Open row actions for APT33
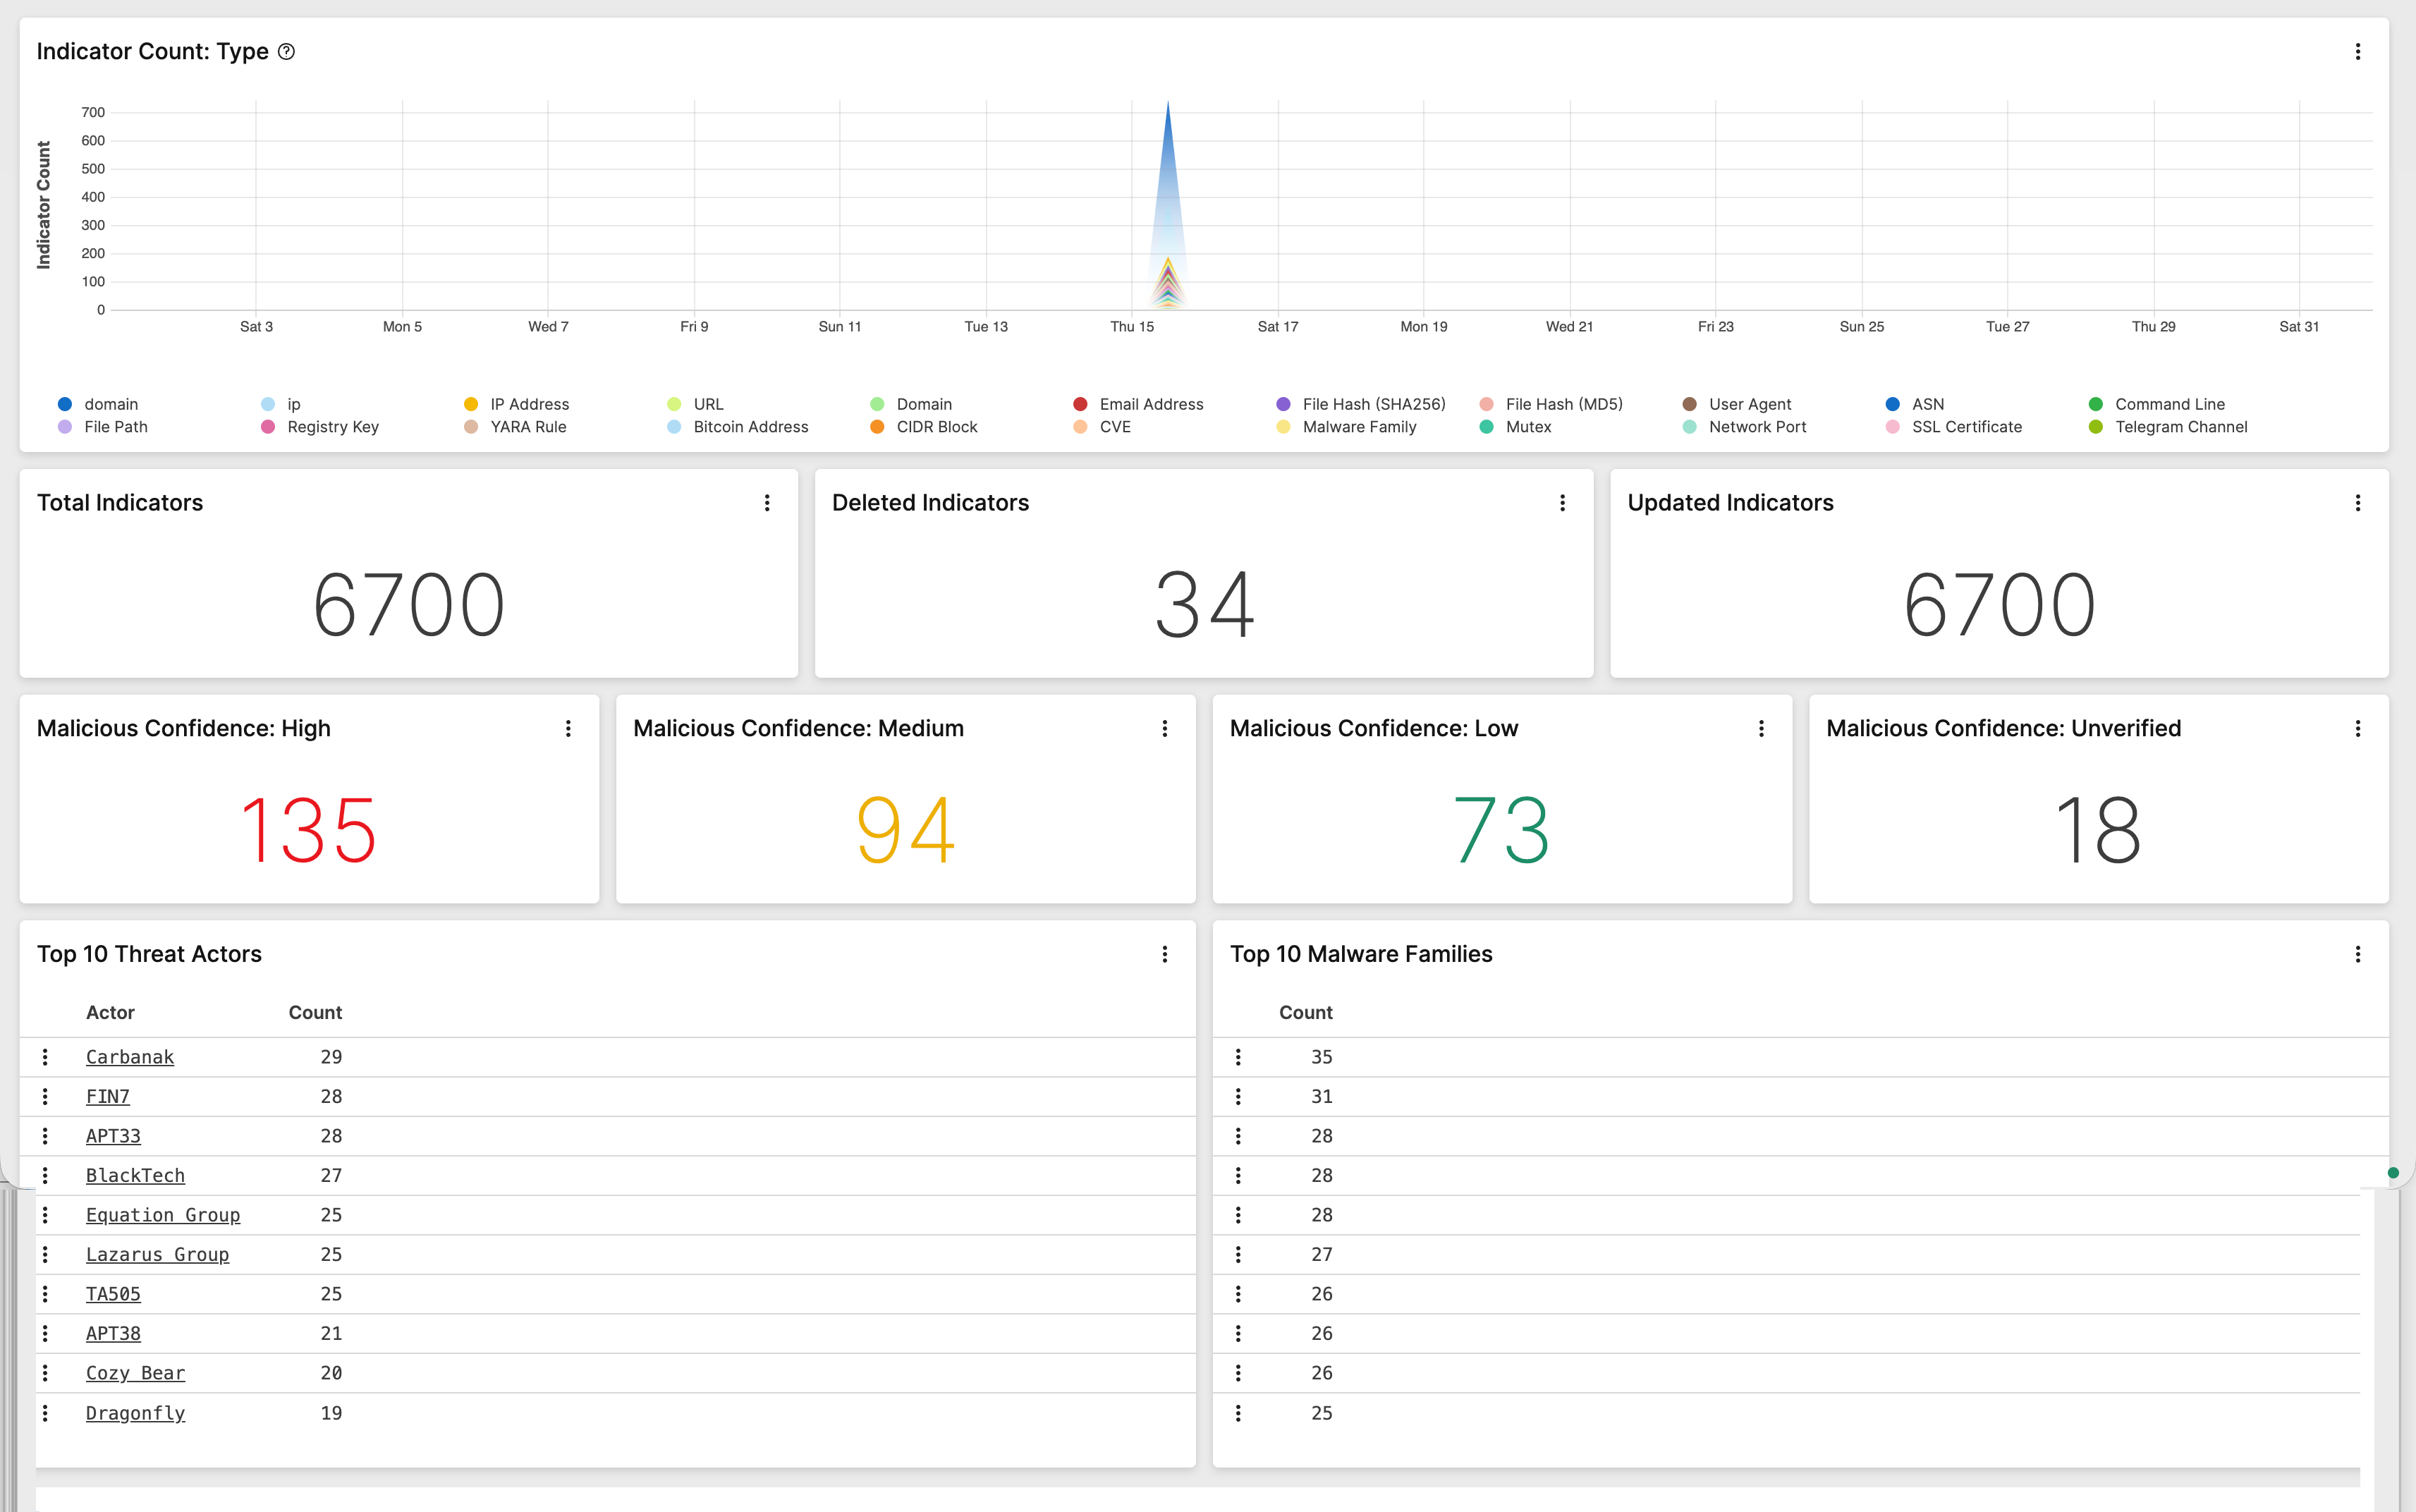Viewport: 2416px width, 1512px height. (45, 1136)
